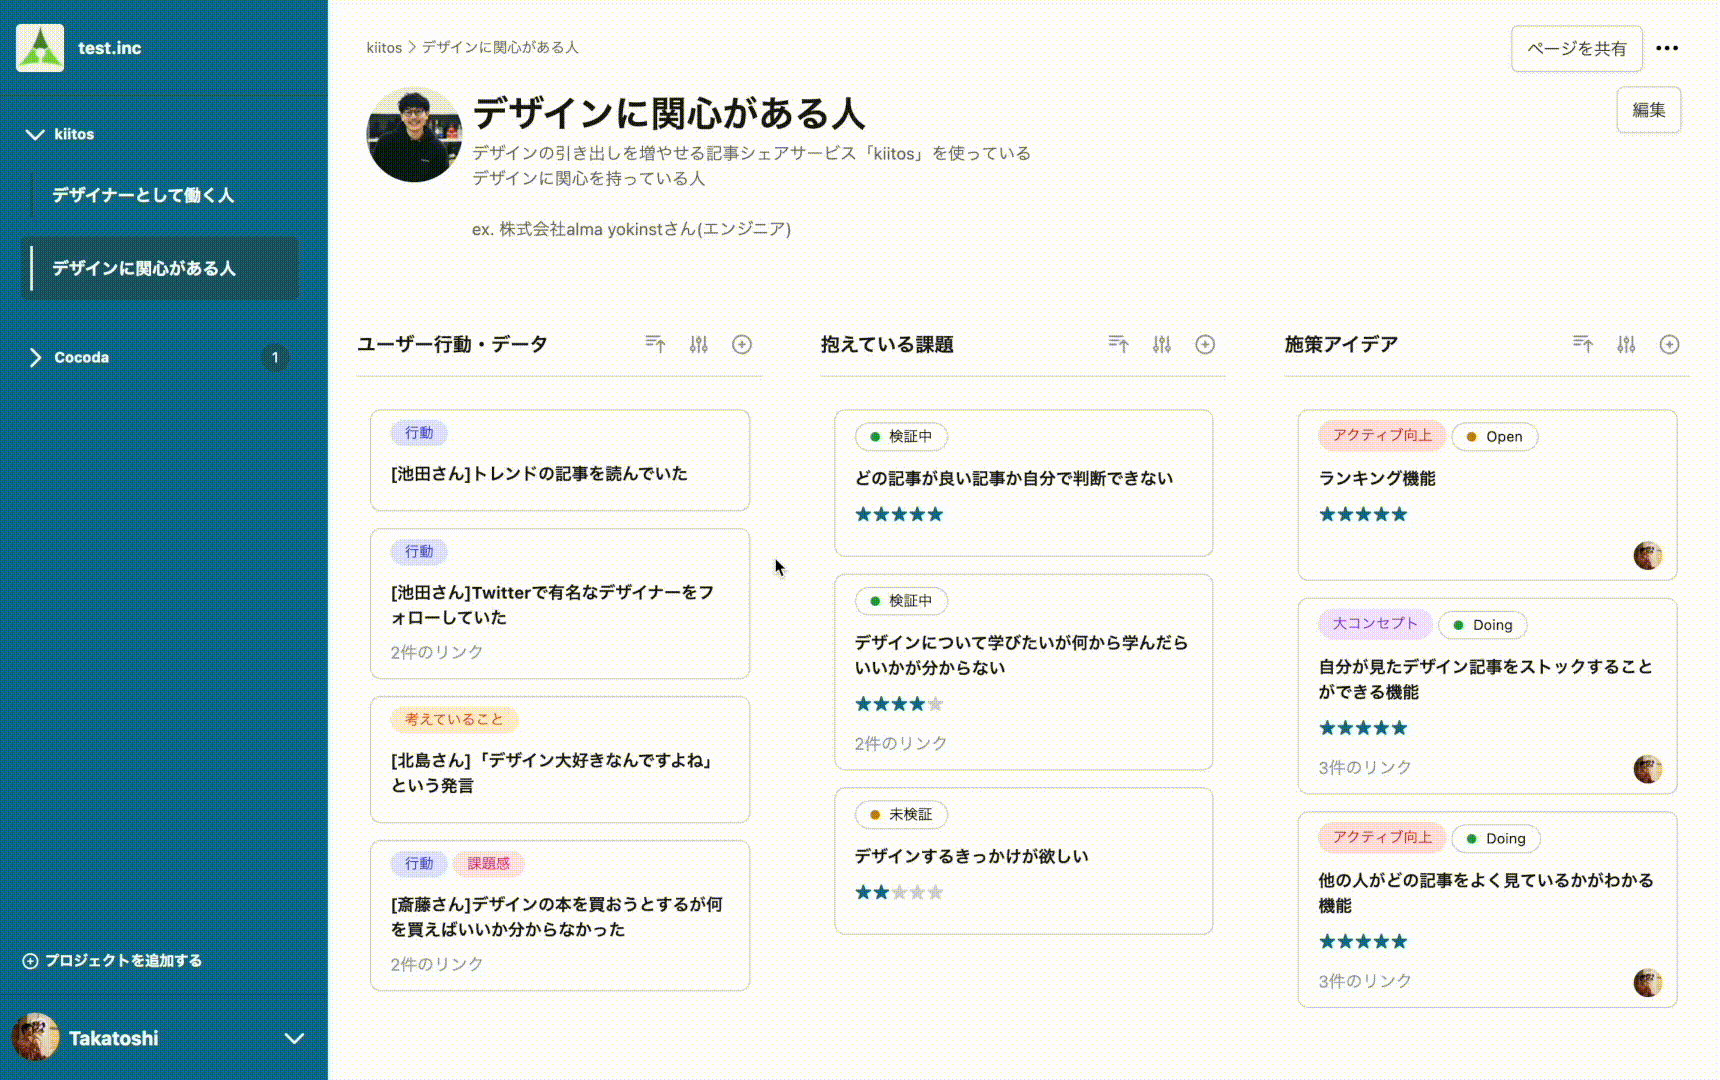The height and width of the screenshot is (1080, 1720).
Task: Click the test.inc workspace logo
Action: (x=39, y=47)
